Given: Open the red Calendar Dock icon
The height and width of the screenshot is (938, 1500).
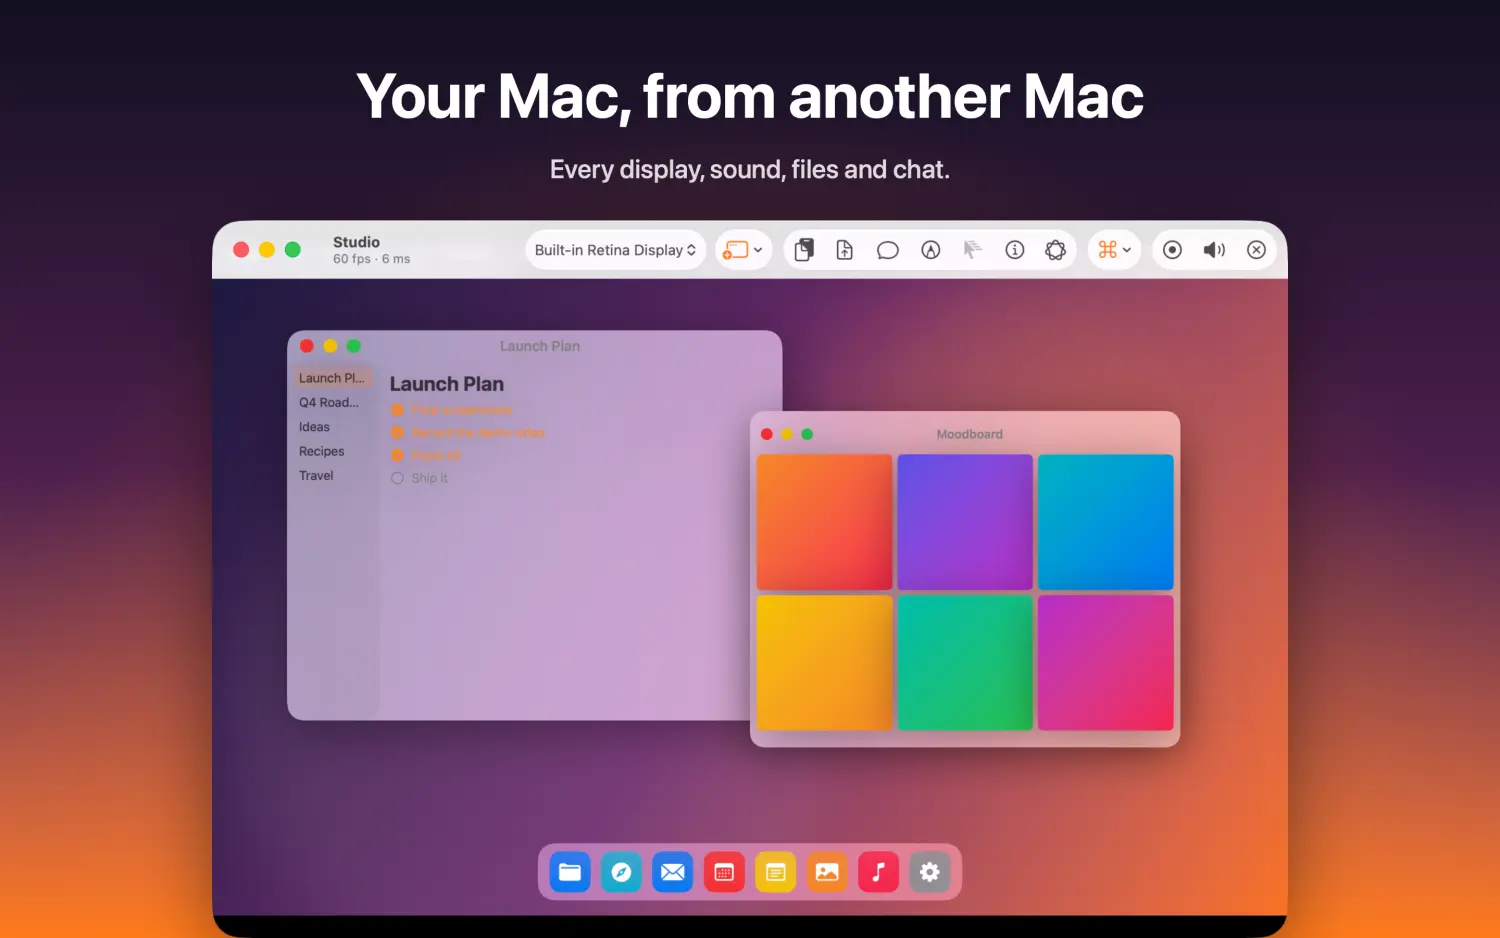Looking at the screenshot, I should click(x=724, y=872).
